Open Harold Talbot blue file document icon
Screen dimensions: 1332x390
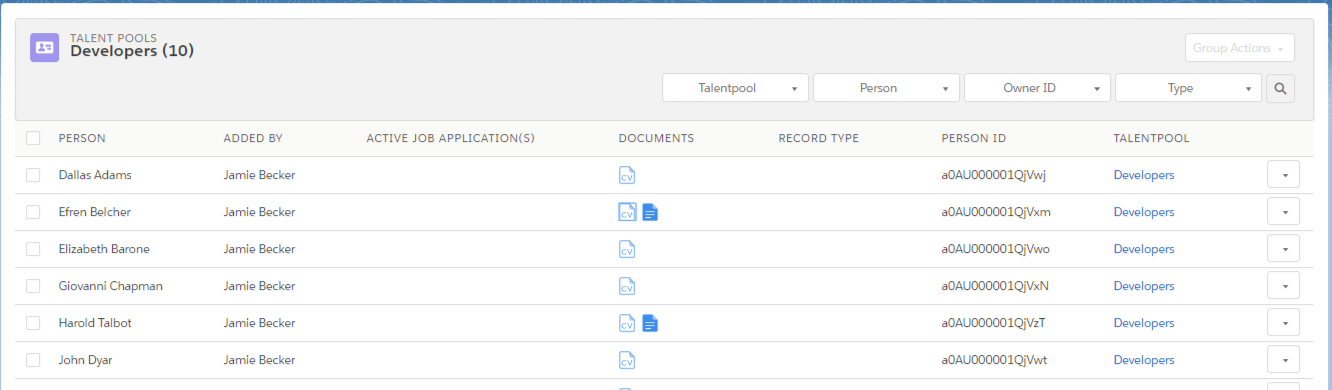pos(650,323)
